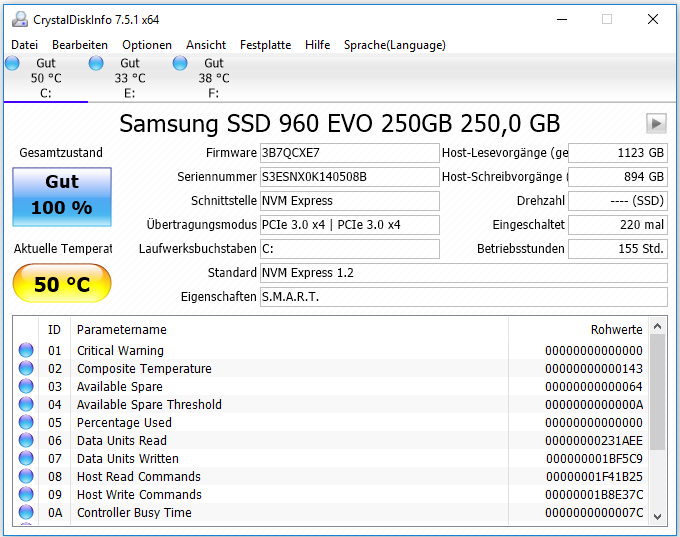Viewport: 680px width, 537px height.
Task: Click the Seriennummer field S3ESNX0K140508B
Action: point(350,177)
